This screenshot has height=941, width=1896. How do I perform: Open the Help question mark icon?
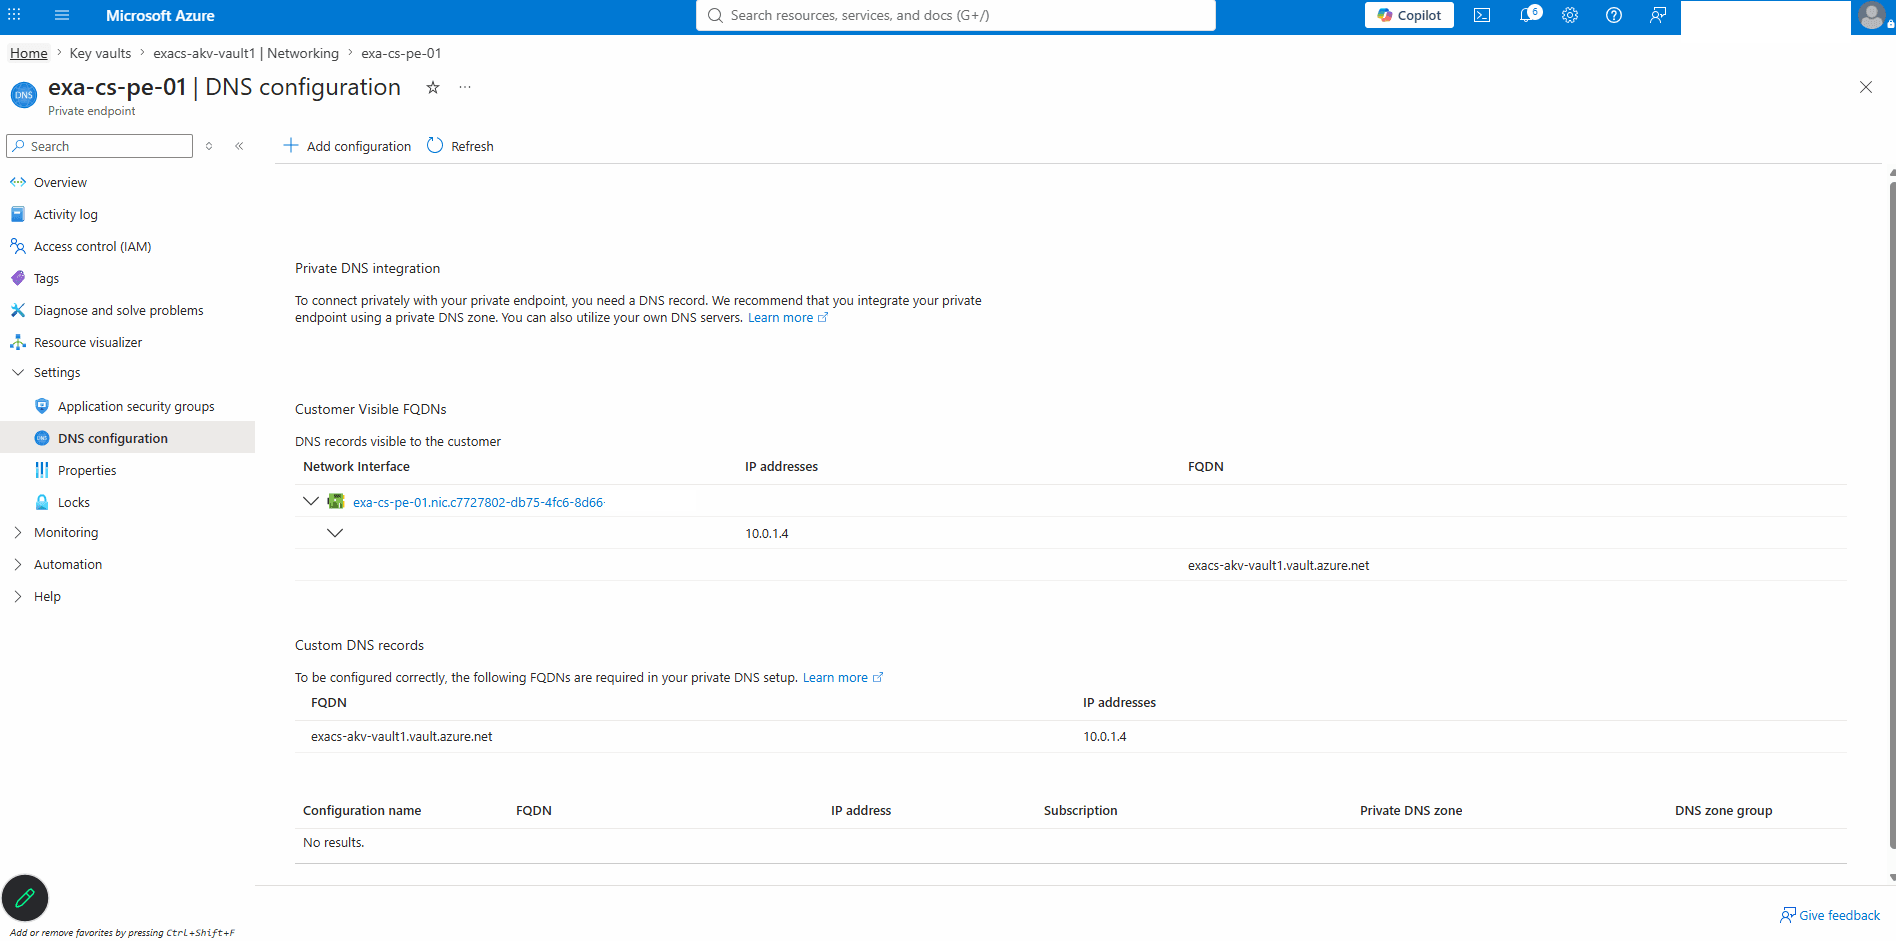pyautogui.click(x=1614, y=15)
